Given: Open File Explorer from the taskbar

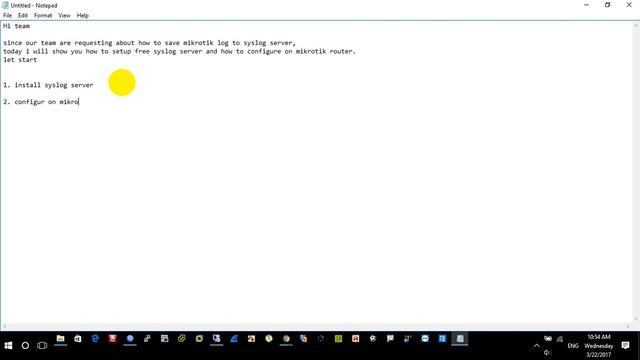Looking at the screenshot, I should (60, 339).
